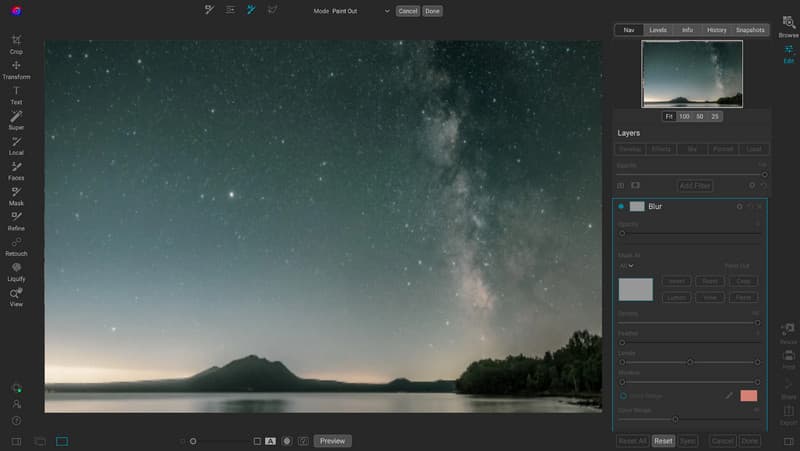Select the Super Select tool
The width and height of the screenshot is (800, 451).
point(16,120)
